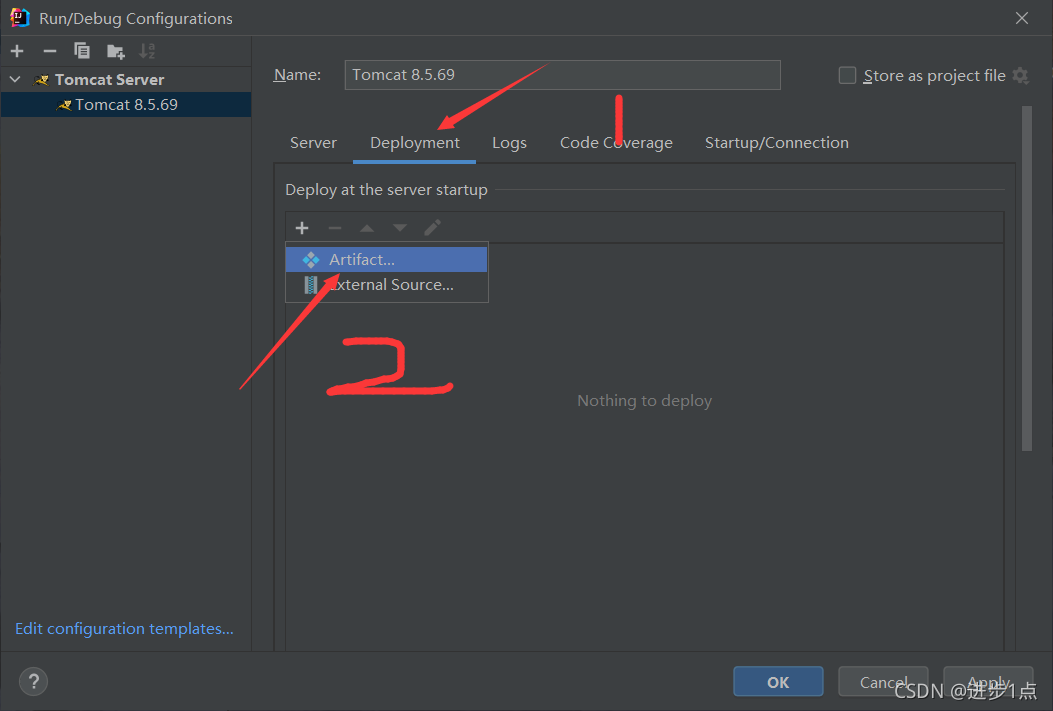Copy the selected configuration
This screenshot has width=1053, height=711.
pyautogui.click(x=82, y=51)
